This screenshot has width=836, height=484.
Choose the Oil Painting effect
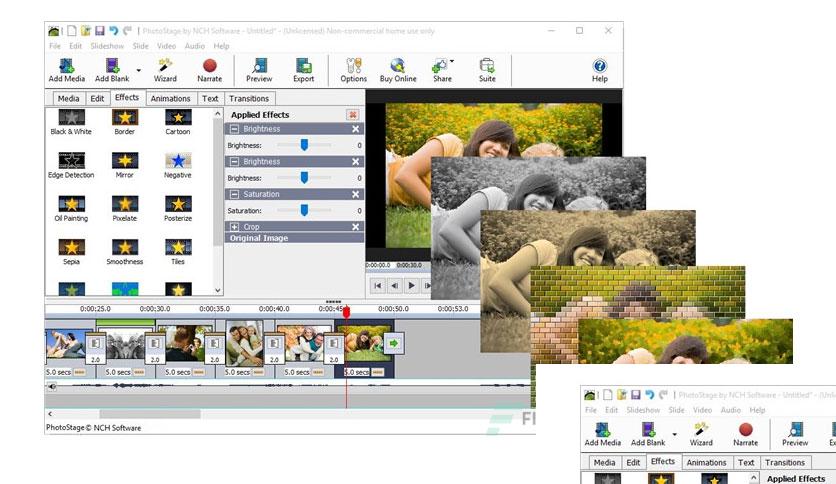[x=70, y=204]
